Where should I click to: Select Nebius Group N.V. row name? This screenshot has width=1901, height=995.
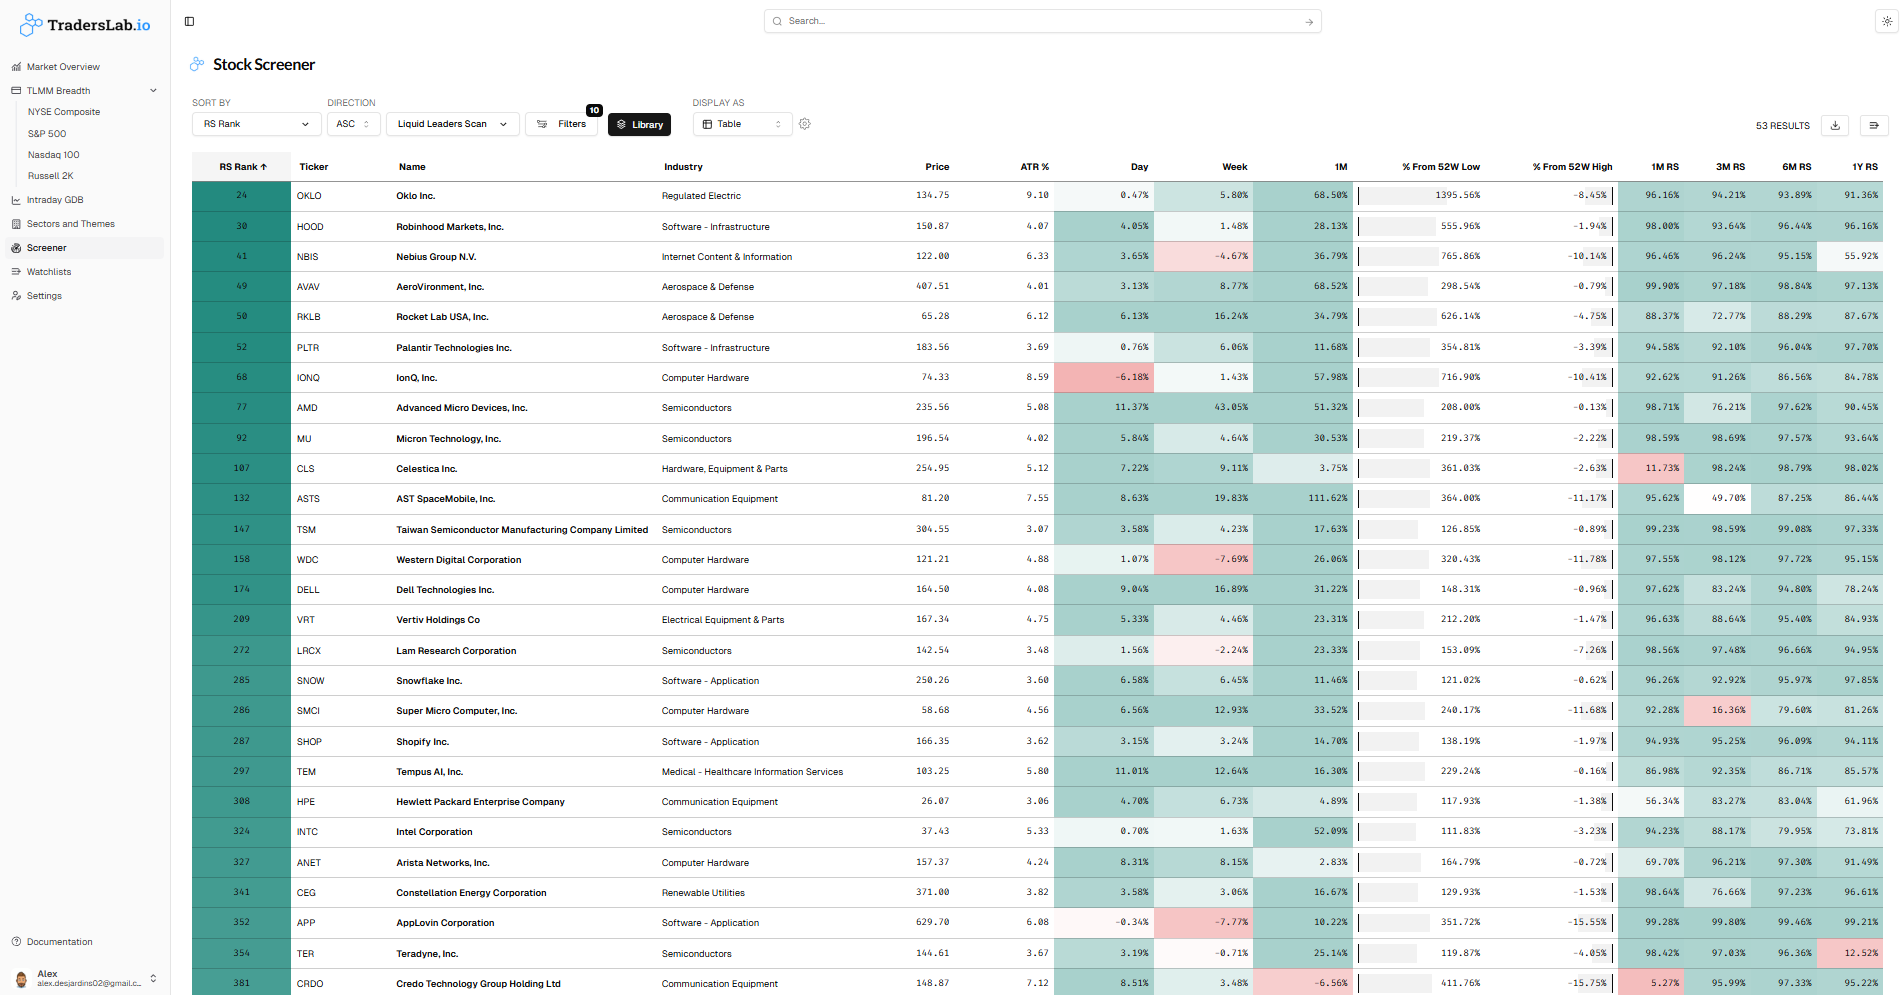(436, 257)
